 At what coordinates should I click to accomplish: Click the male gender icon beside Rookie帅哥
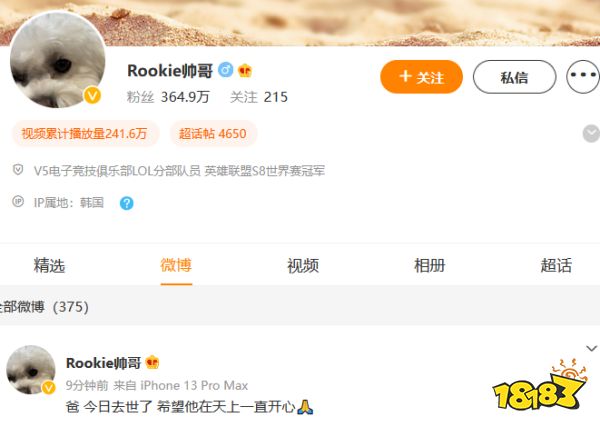[226, 70]
